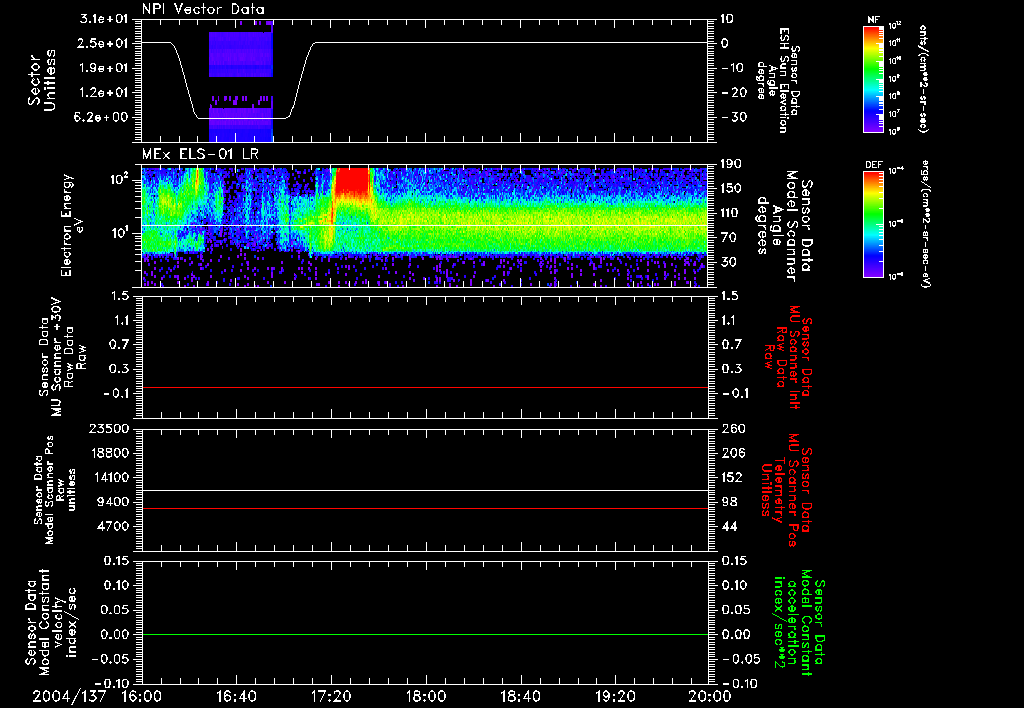Click the "190" scanner angle tick label

(x=732, y=164)
